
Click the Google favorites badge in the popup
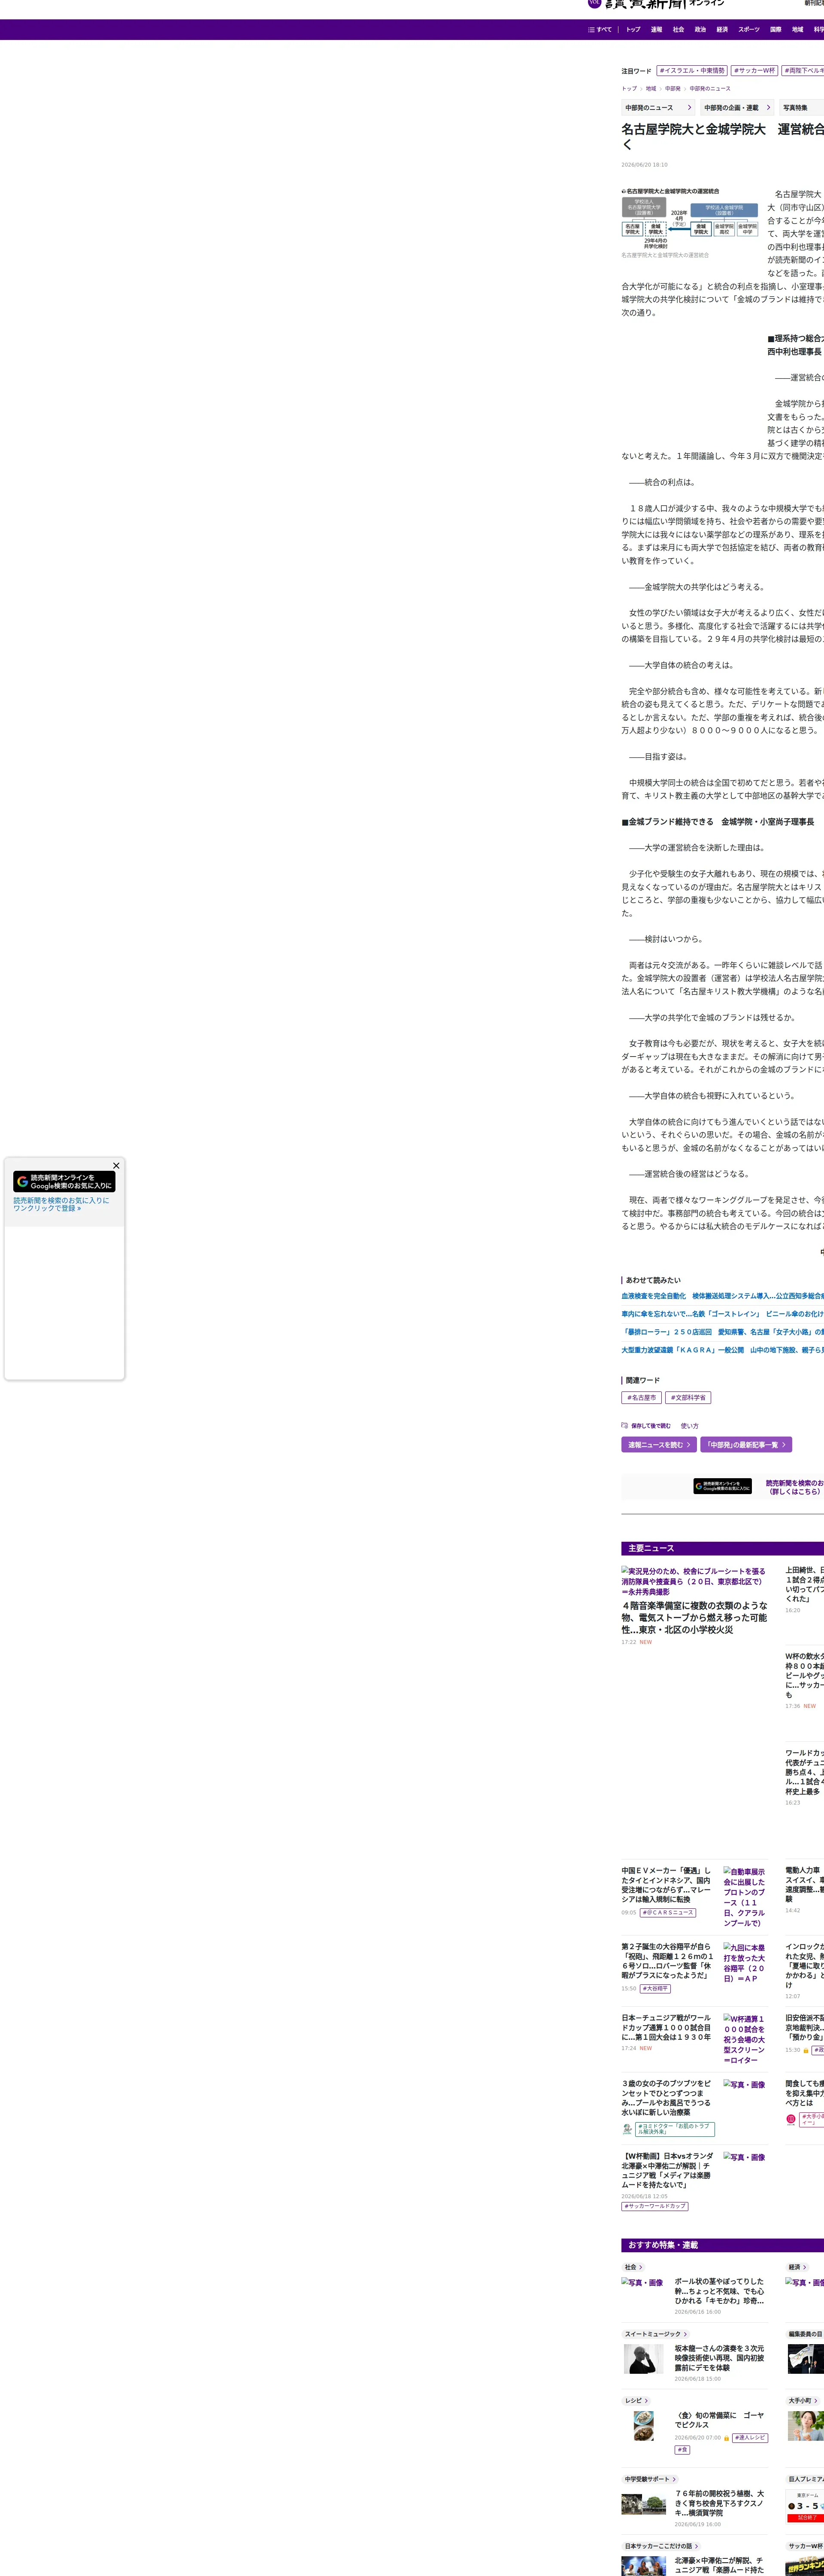pyautogui.click(x=64, y=1181)
